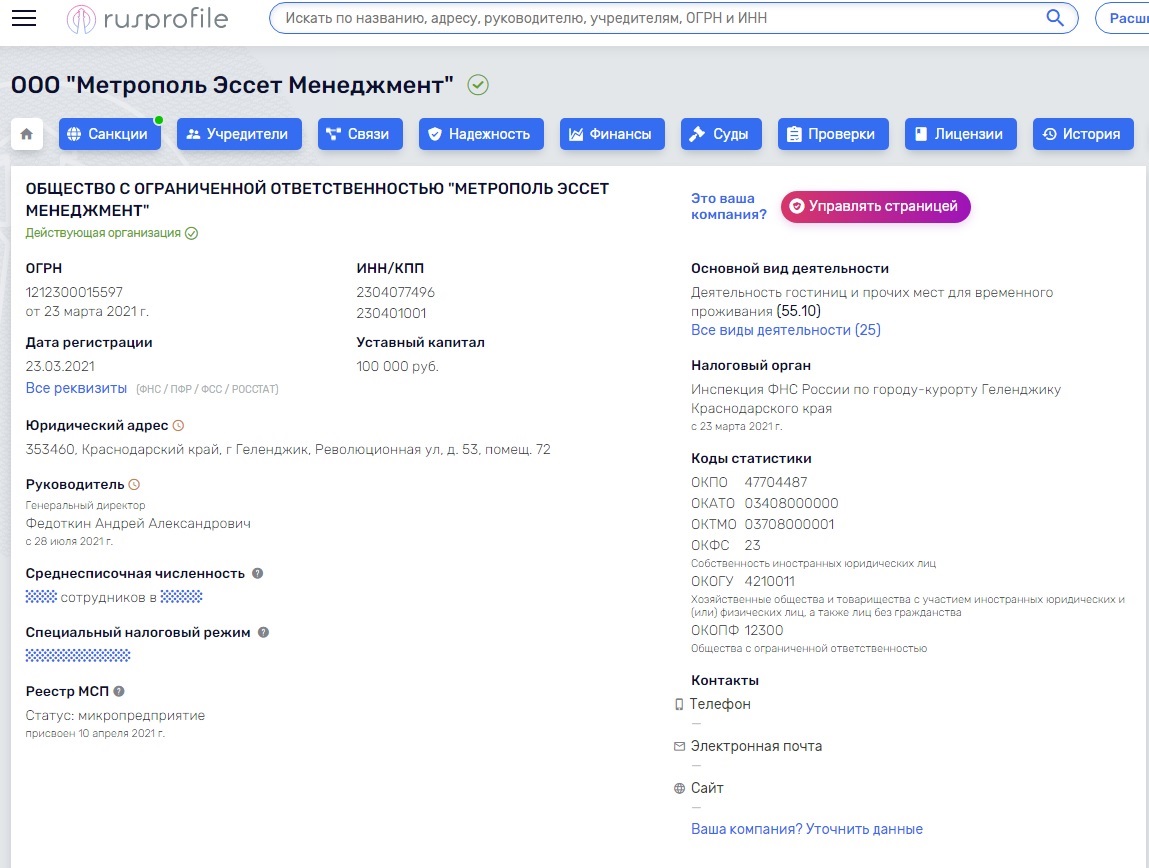The height and width of the screenshot is (868, 1149).
Task: Open the Суды tab
Action: pos(721,134)
